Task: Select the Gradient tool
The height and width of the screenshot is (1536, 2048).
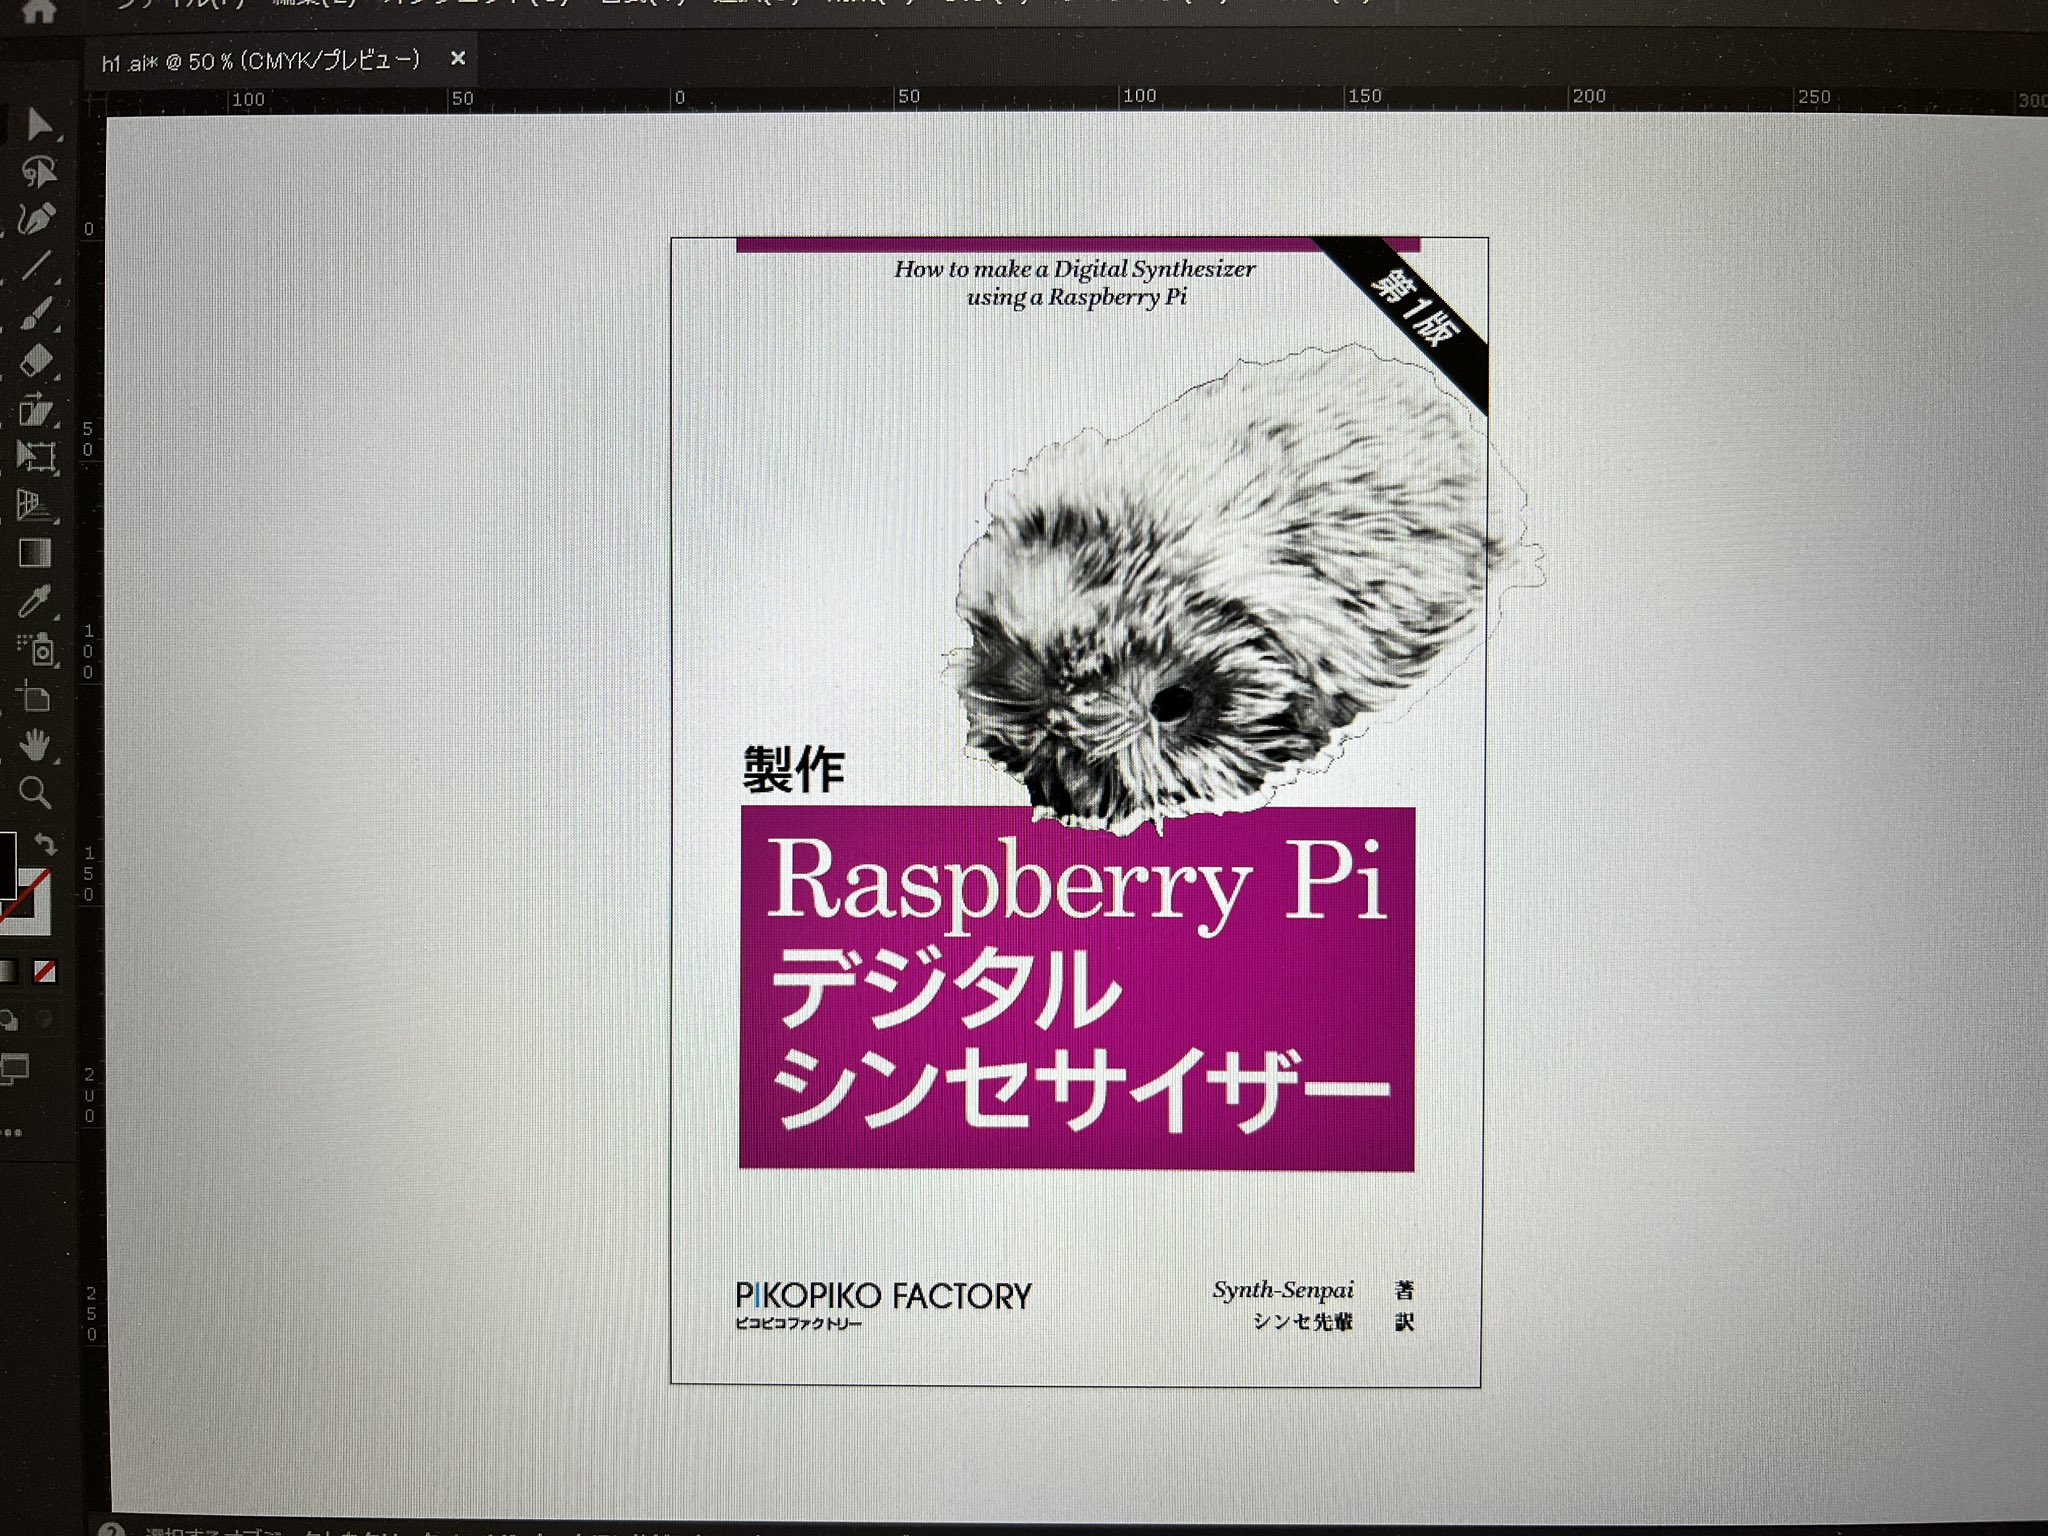Action: click(35, 553)
